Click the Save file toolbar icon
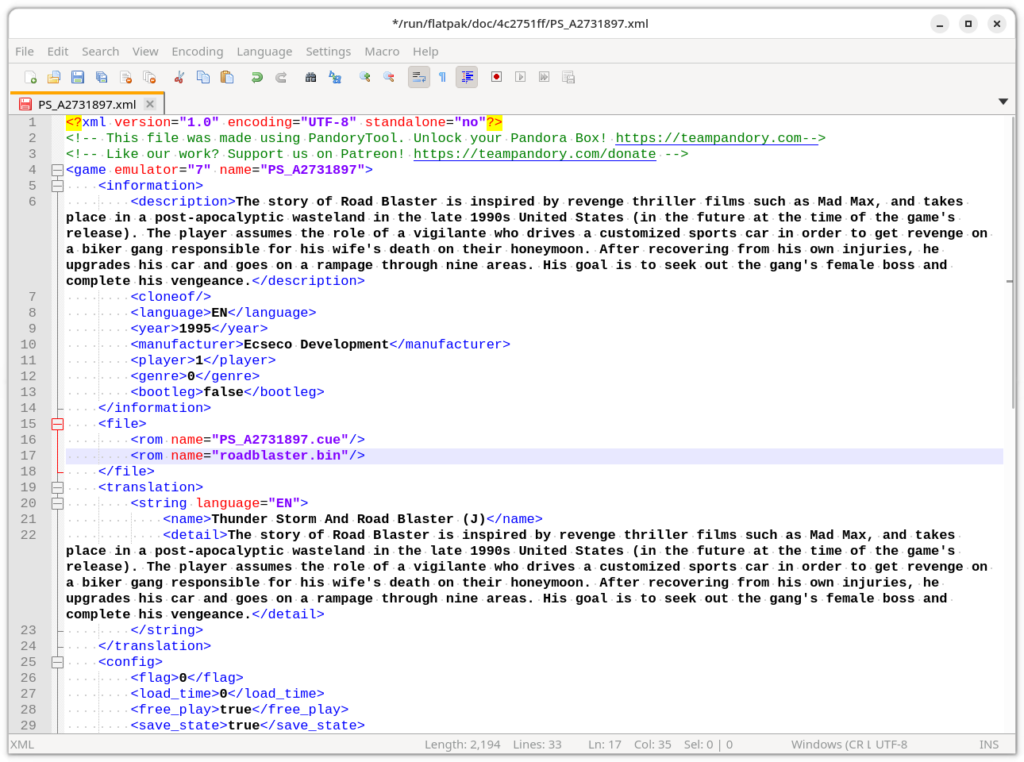The height and width of the screenshot is (762, 1024). (x=77, y=77)
